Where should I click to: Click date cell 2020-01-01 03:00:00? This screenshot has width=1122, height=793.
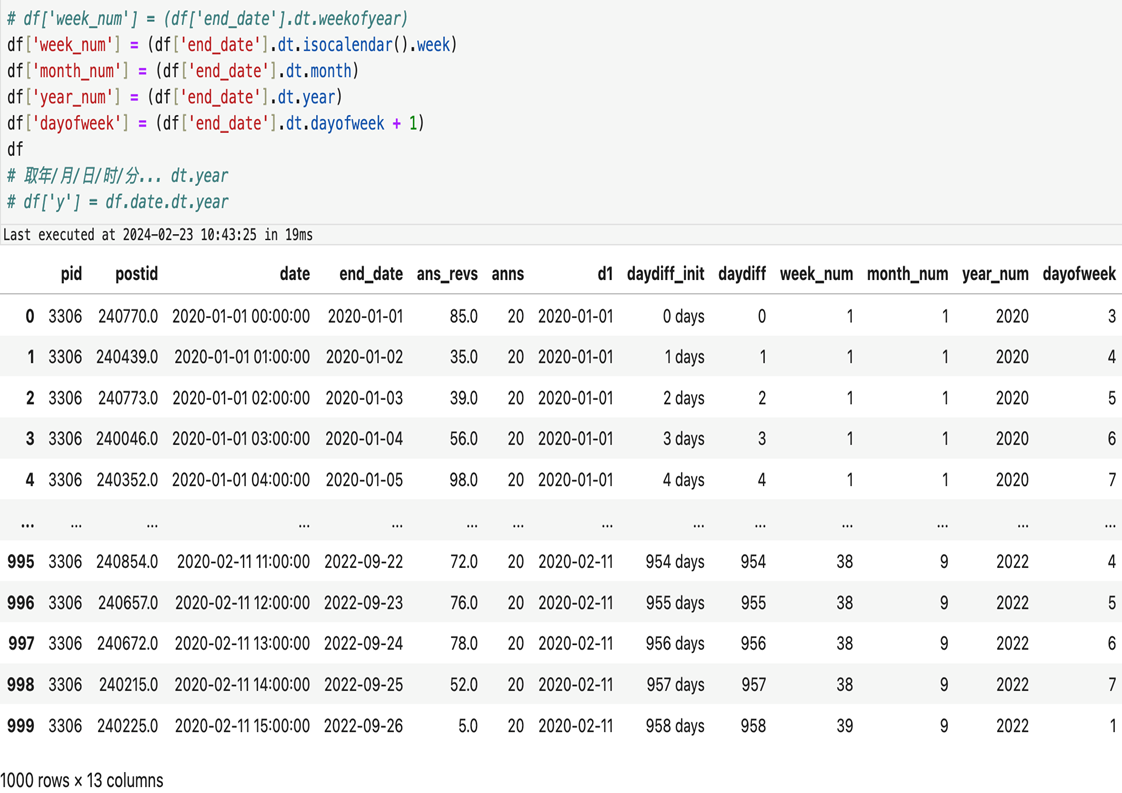pos(241,439)
